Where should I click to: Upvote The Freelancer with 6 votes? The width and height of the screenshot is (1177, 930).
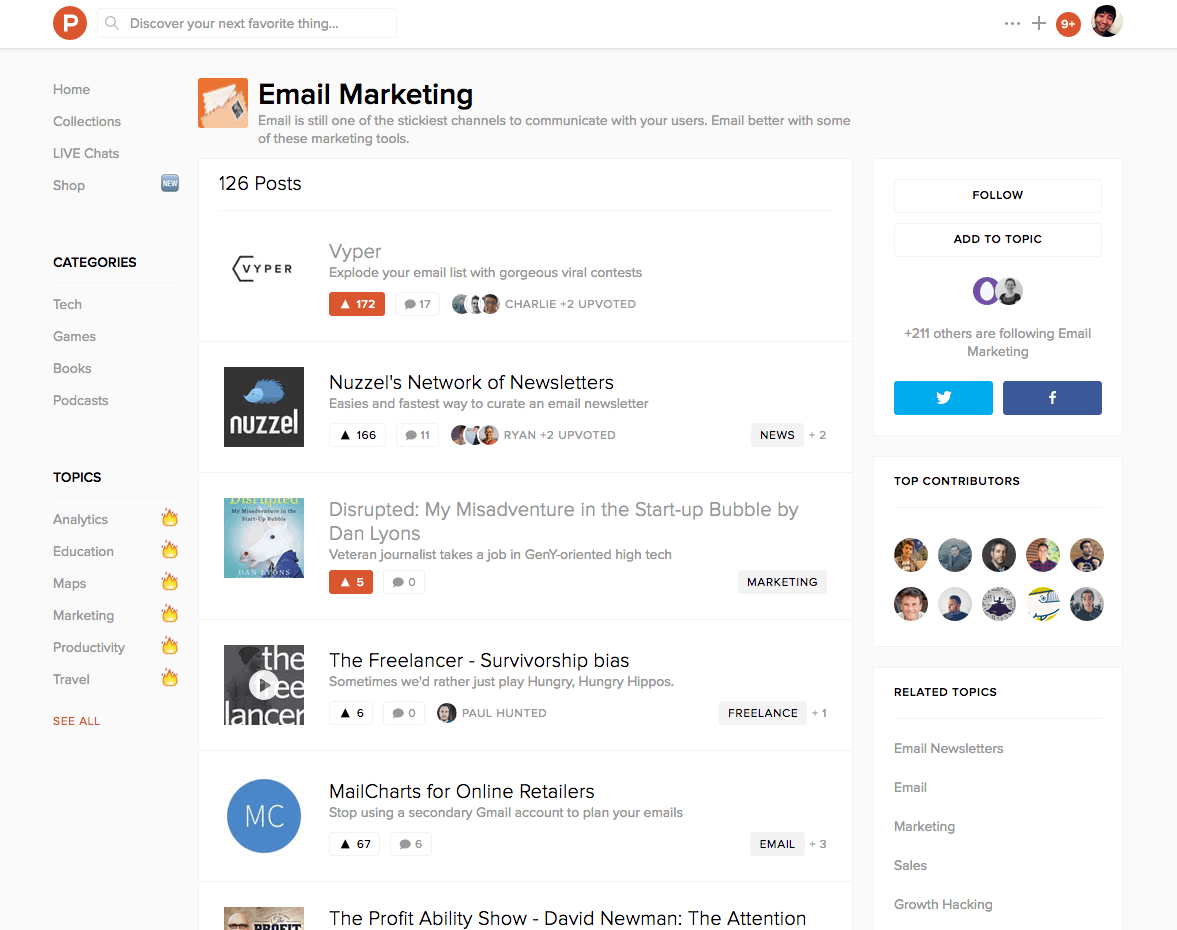pyautogui.click(x=351, y=713)
